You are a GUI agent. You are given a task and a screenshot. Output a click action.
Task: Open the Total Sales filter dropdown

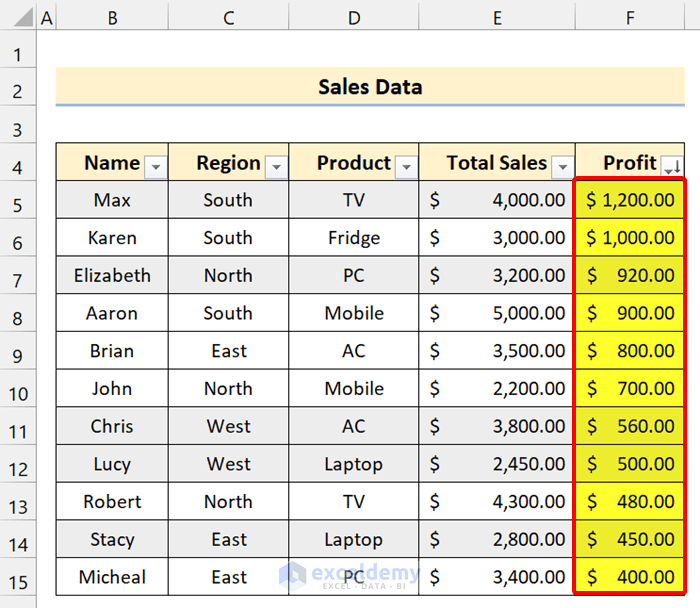(x=563, y=167)
